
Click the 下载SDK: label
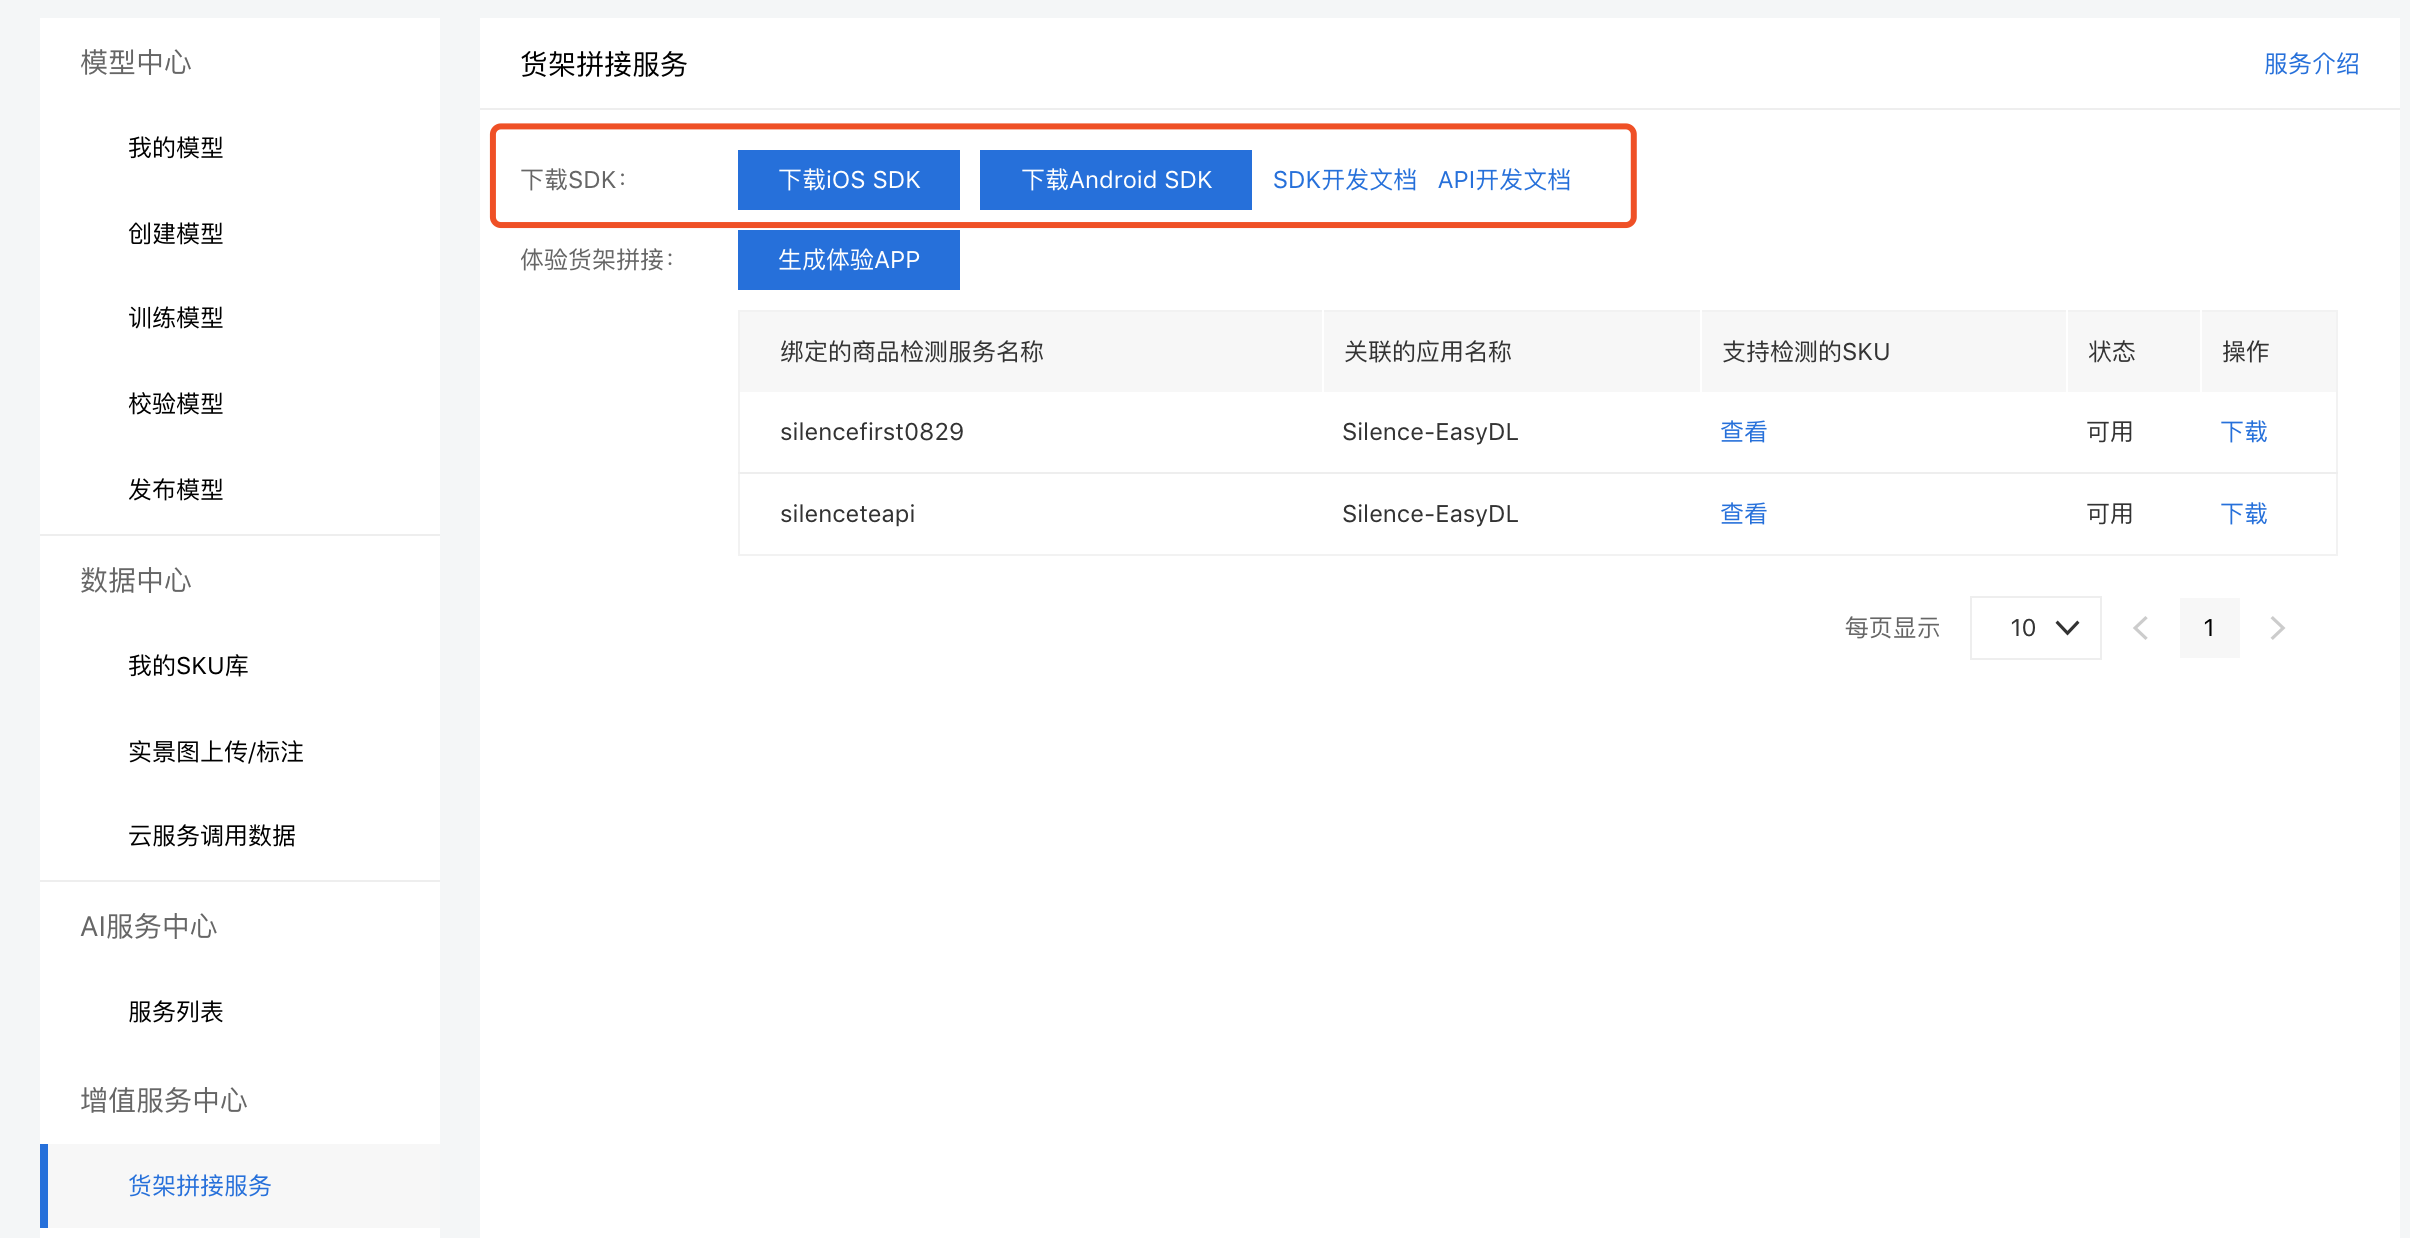573,180
